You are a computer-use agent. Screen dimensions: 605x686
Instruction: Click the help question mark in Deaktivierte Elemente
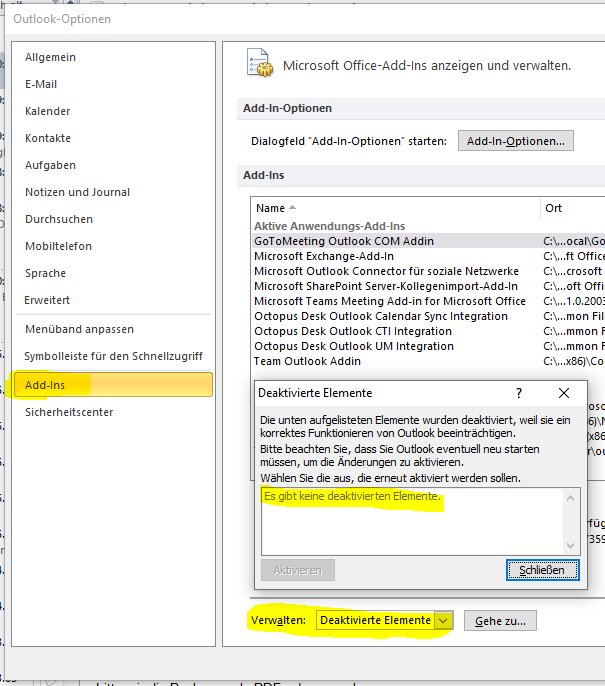point(519,393)
